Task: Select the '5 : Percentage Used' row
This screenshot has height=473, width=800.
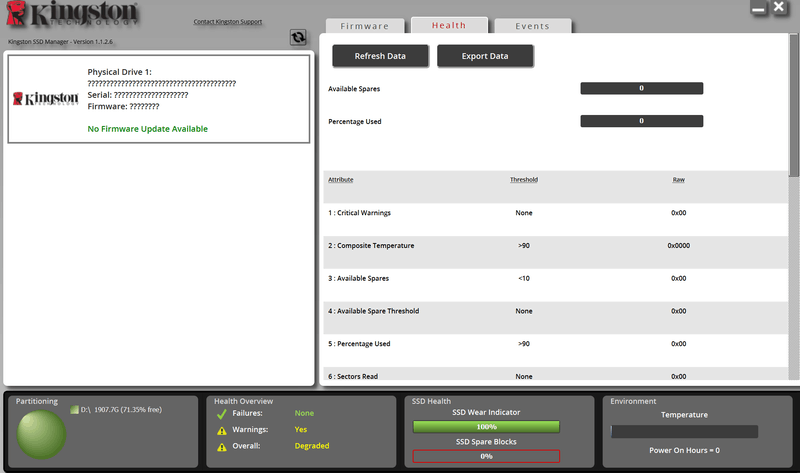Action: [x=556, y=351]
